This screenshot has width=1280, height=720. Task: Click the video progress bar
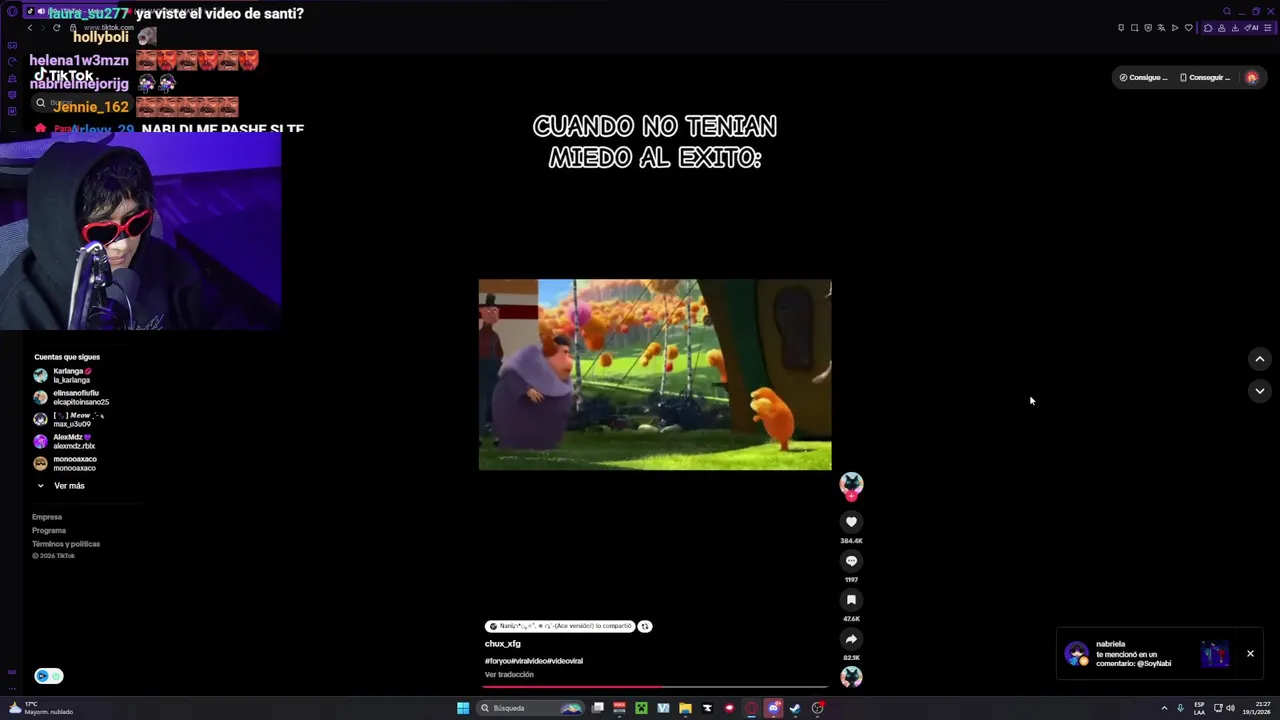[x=655, y=687]
